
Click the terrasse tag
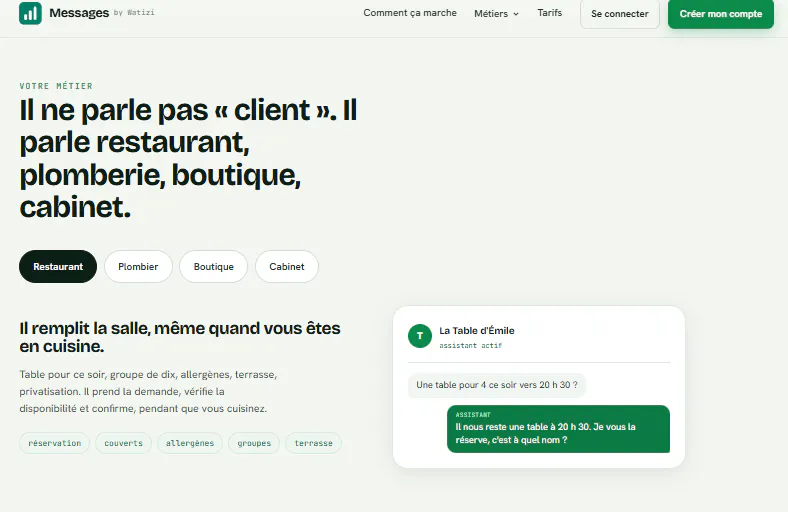click(313, 443)
